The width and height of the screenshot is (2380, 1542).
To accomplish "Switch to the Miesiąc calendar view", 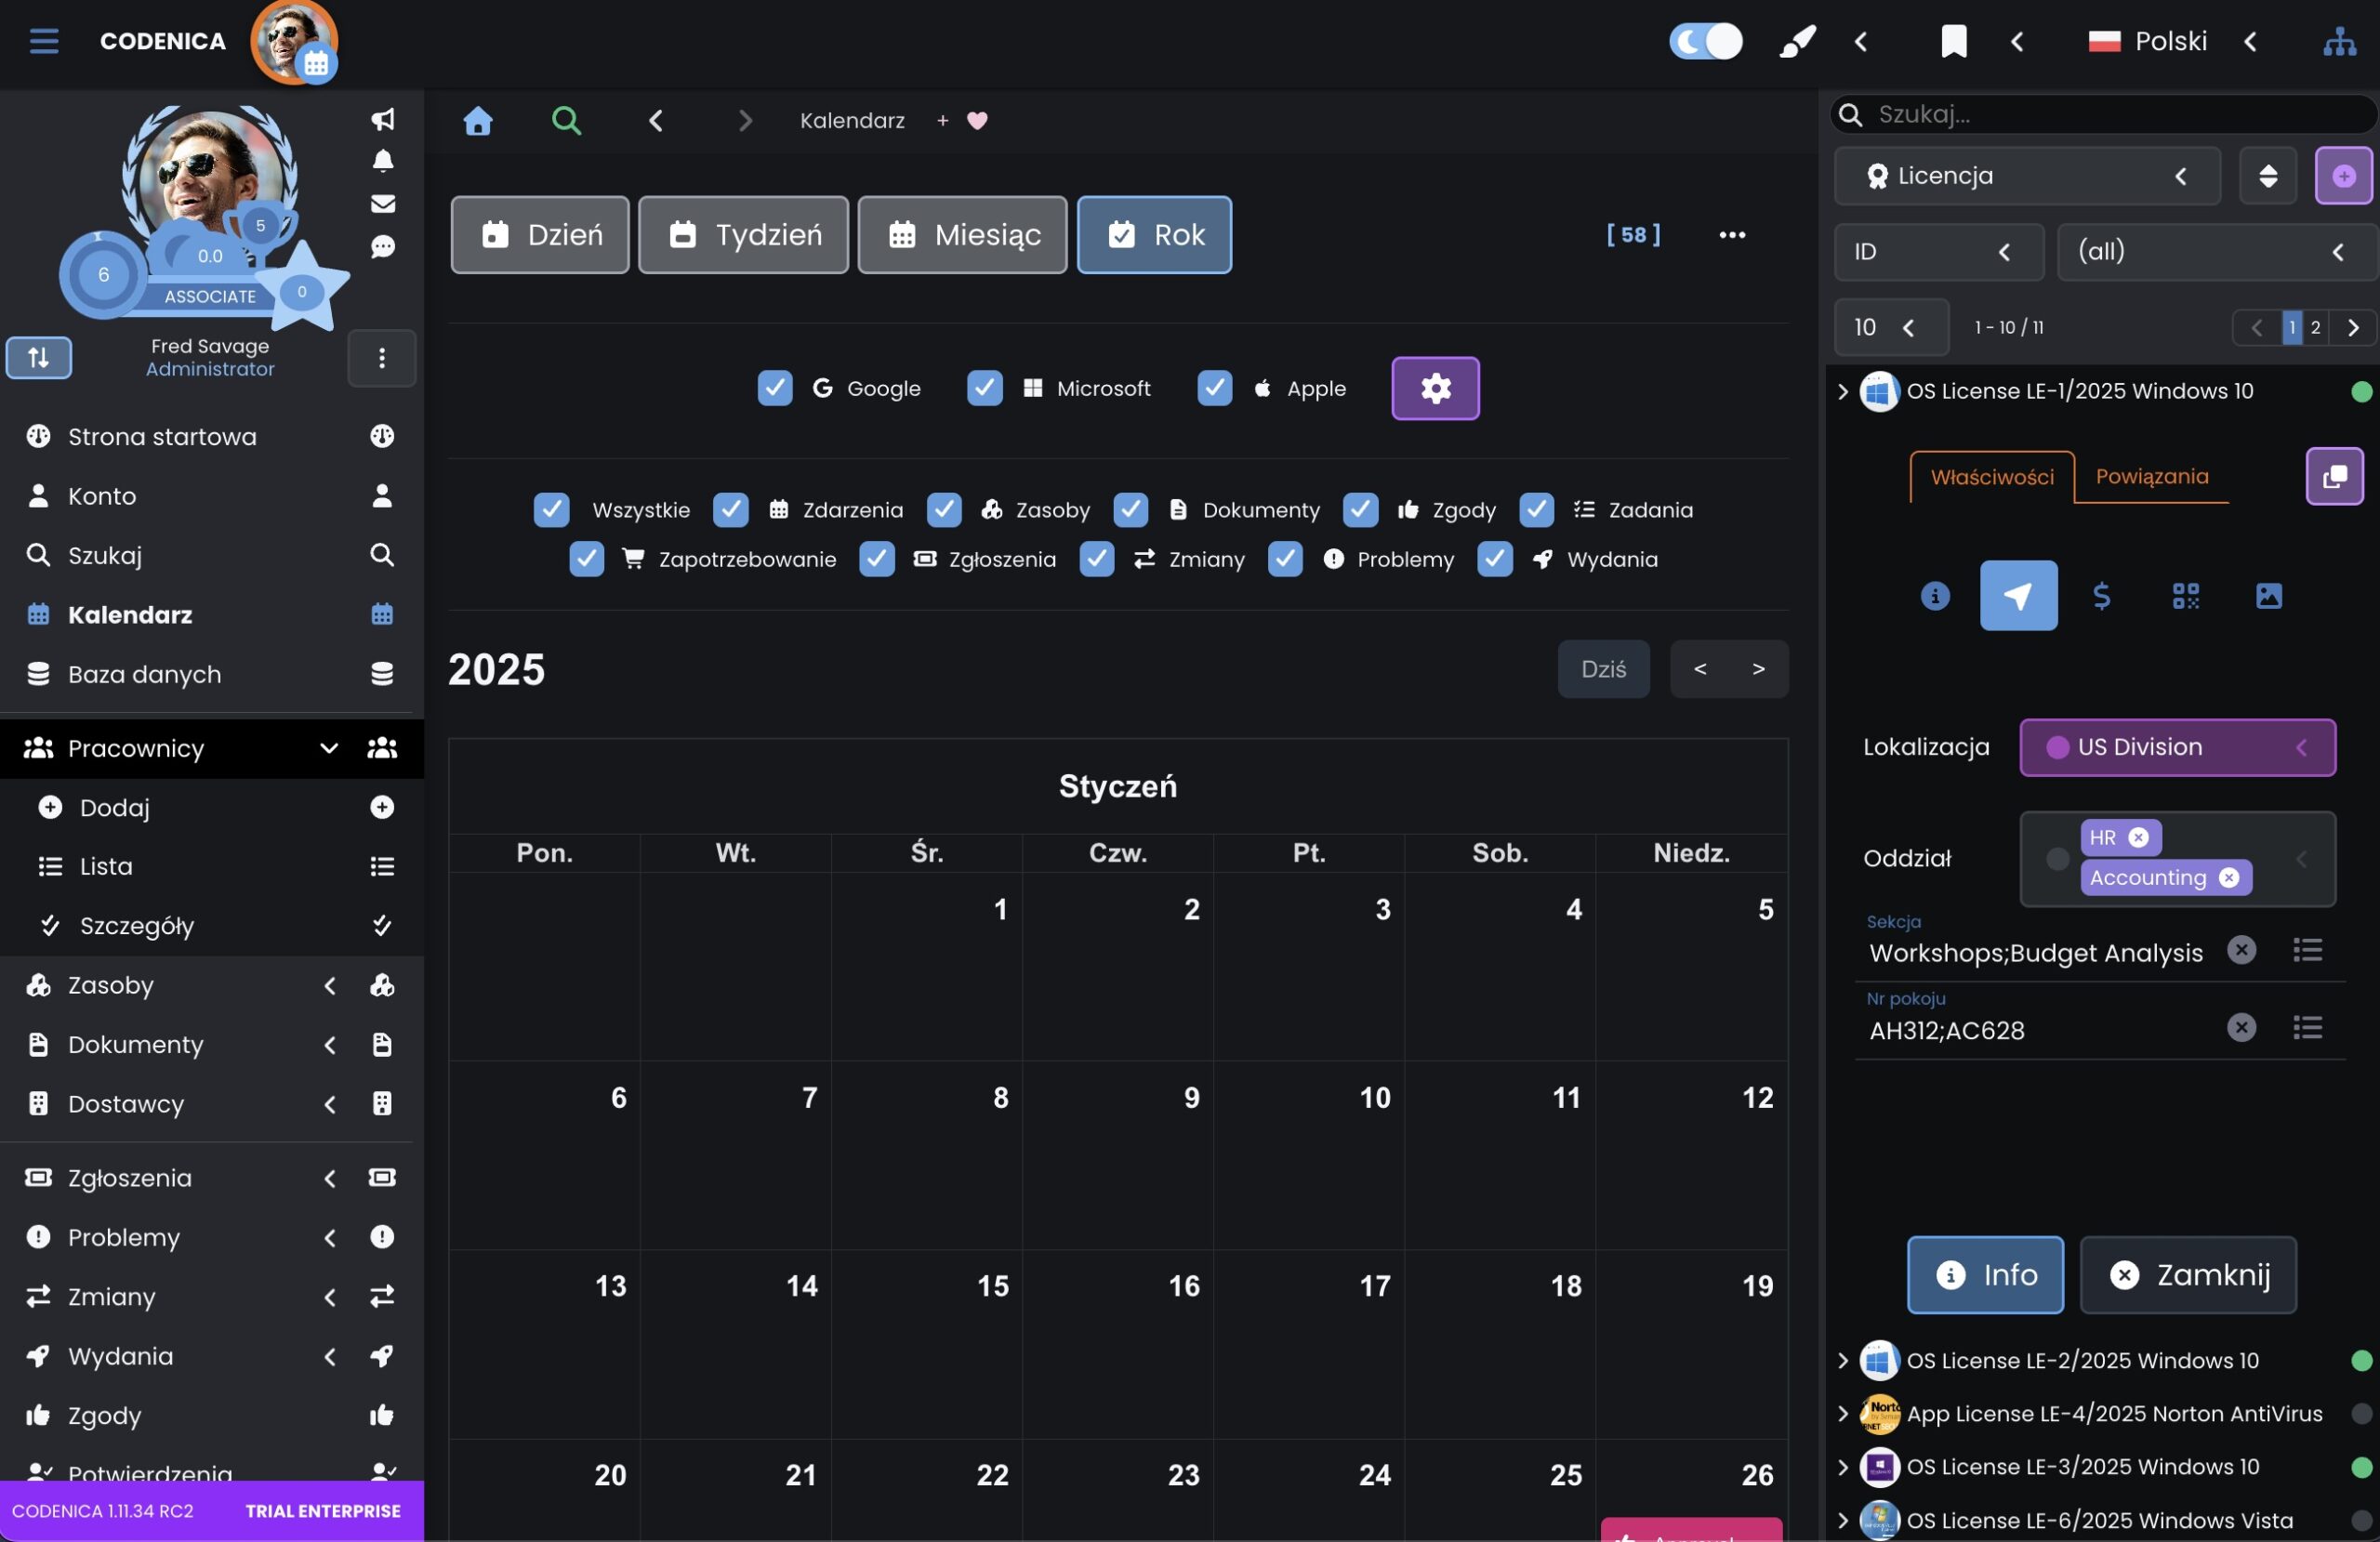I will coord(962,235).
